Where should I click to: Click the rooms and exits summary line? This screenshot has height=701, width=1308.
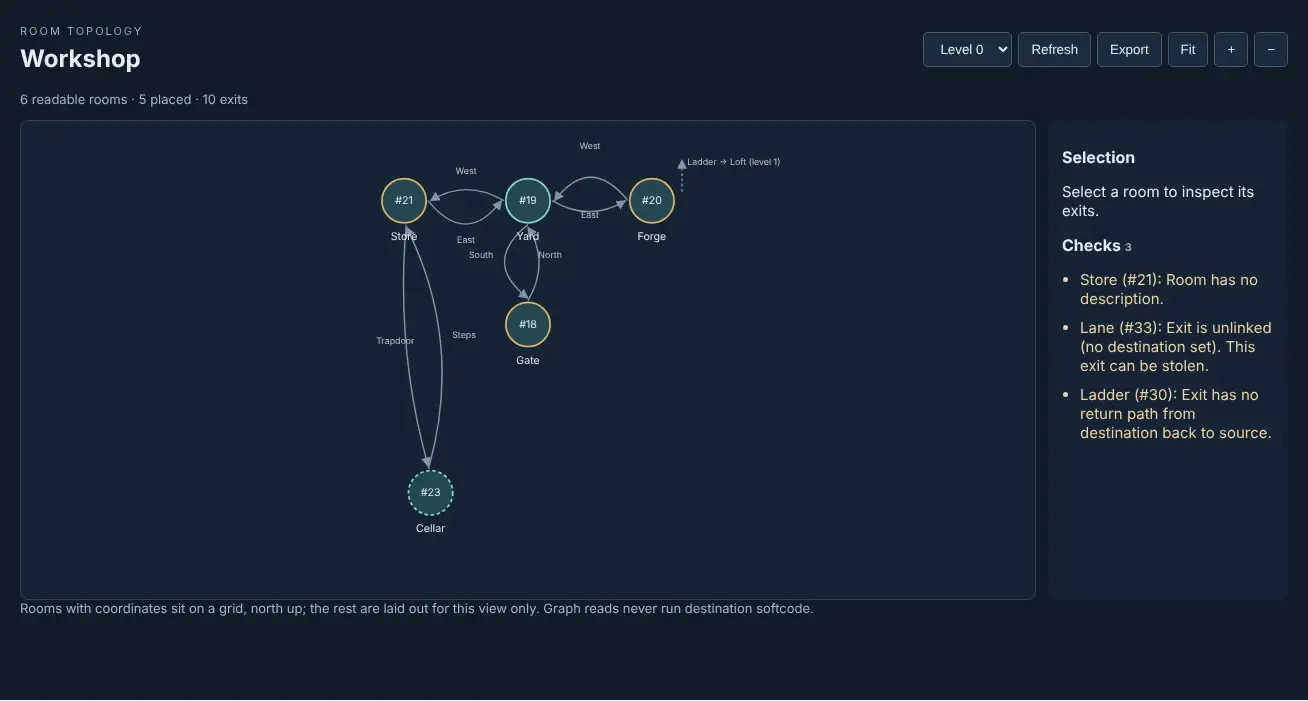[134, 100]
